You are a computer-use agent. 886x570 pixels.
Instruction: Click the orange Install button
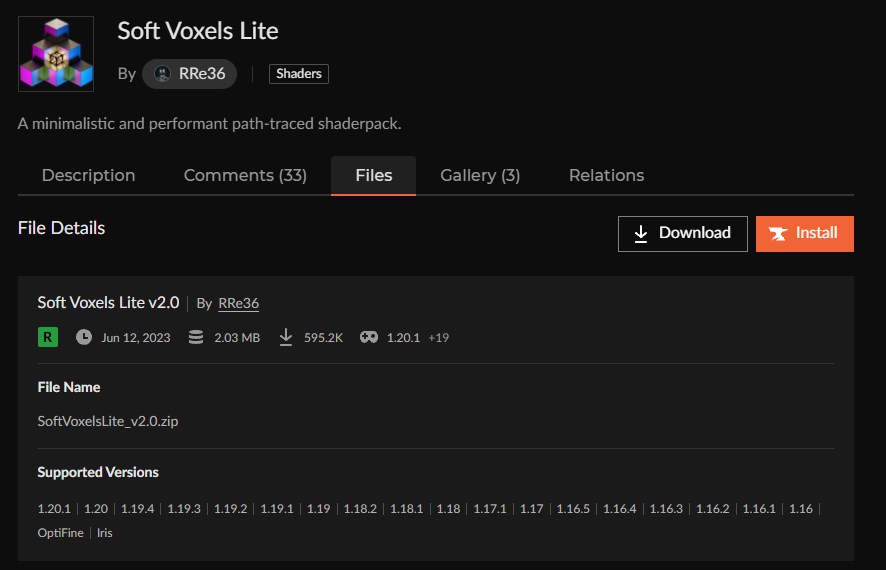tap(805, 233)
